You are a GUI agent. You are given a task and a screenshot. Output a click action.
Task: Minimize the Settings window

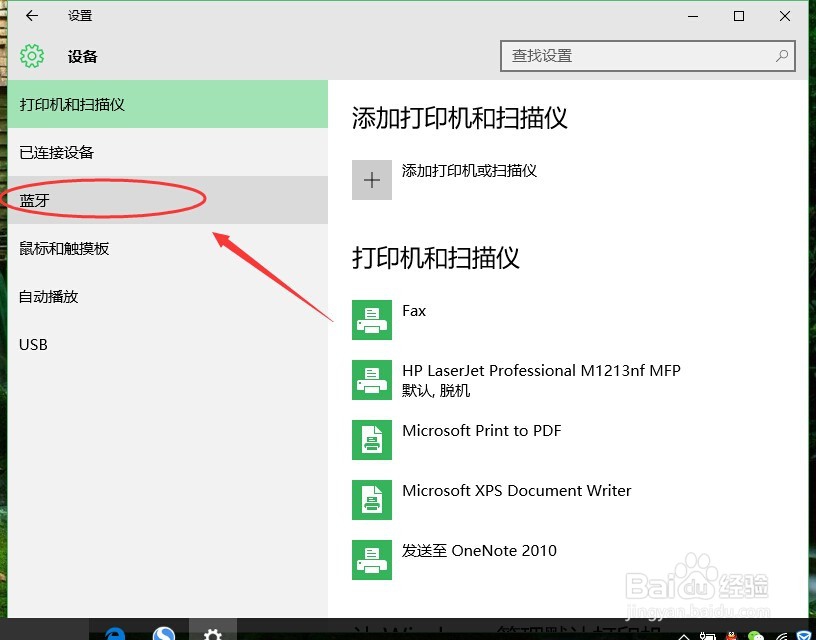693,16
